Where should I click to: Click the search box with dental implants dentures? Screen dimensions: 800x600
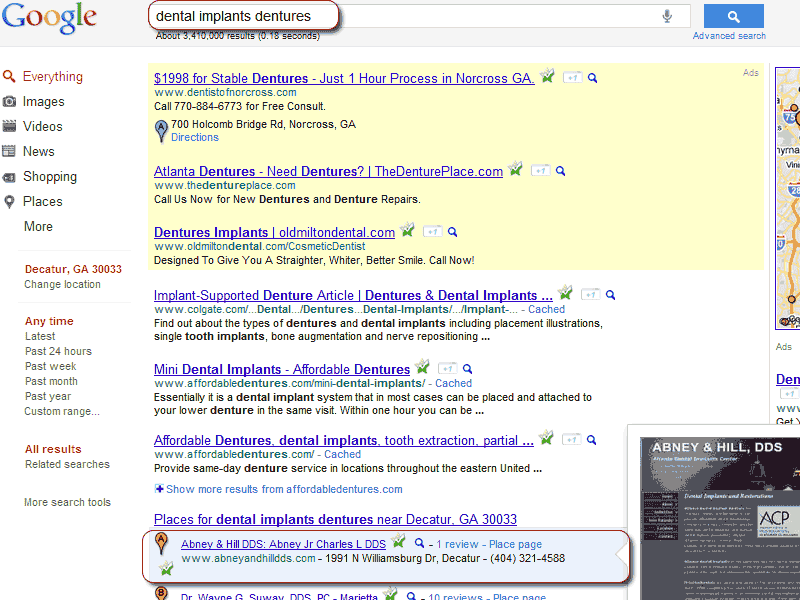tap(418, 16)
